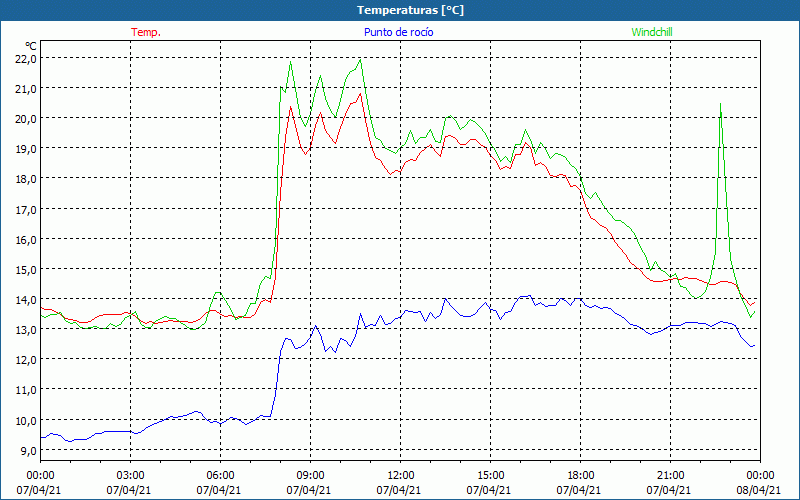Click the 08/04/21 date label
The height and width of the screenshot is (500, 800).
click(759, 490)
